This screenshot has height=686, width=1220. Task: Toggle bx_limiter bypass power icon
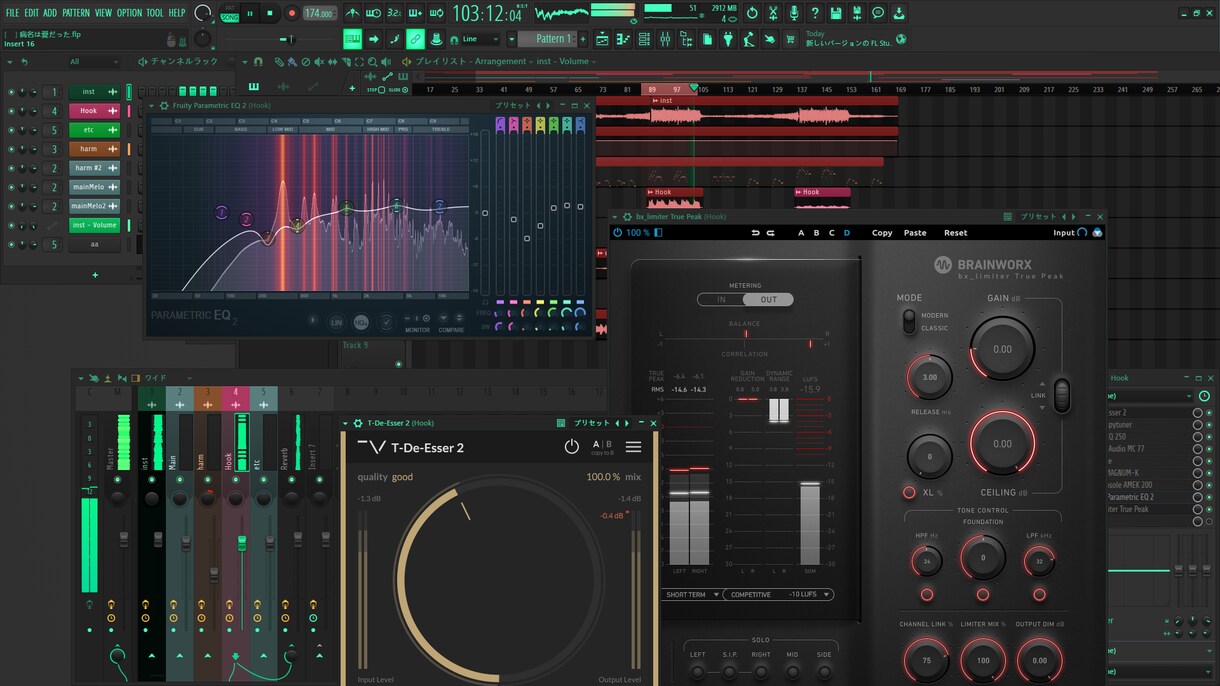(x=617, y=233)
